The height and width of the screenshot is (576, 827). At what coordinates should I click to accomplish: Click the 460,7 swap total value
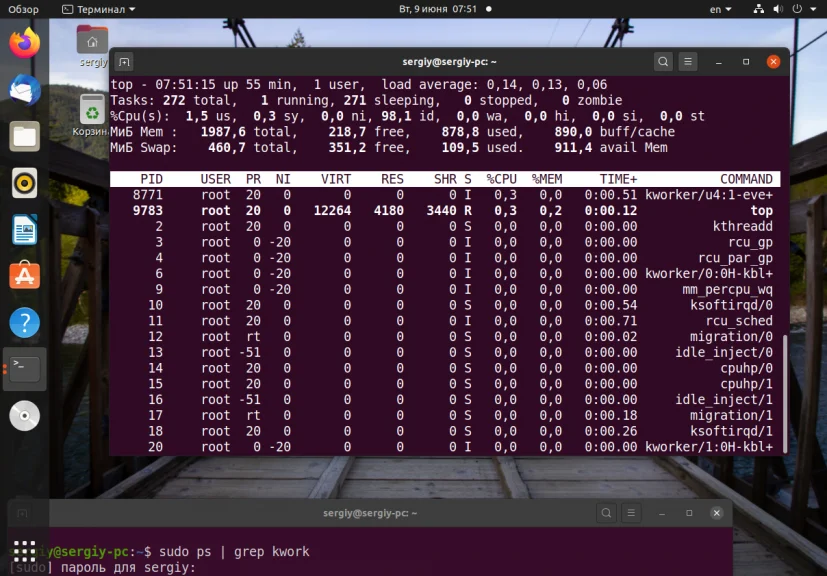coord(227,148)
